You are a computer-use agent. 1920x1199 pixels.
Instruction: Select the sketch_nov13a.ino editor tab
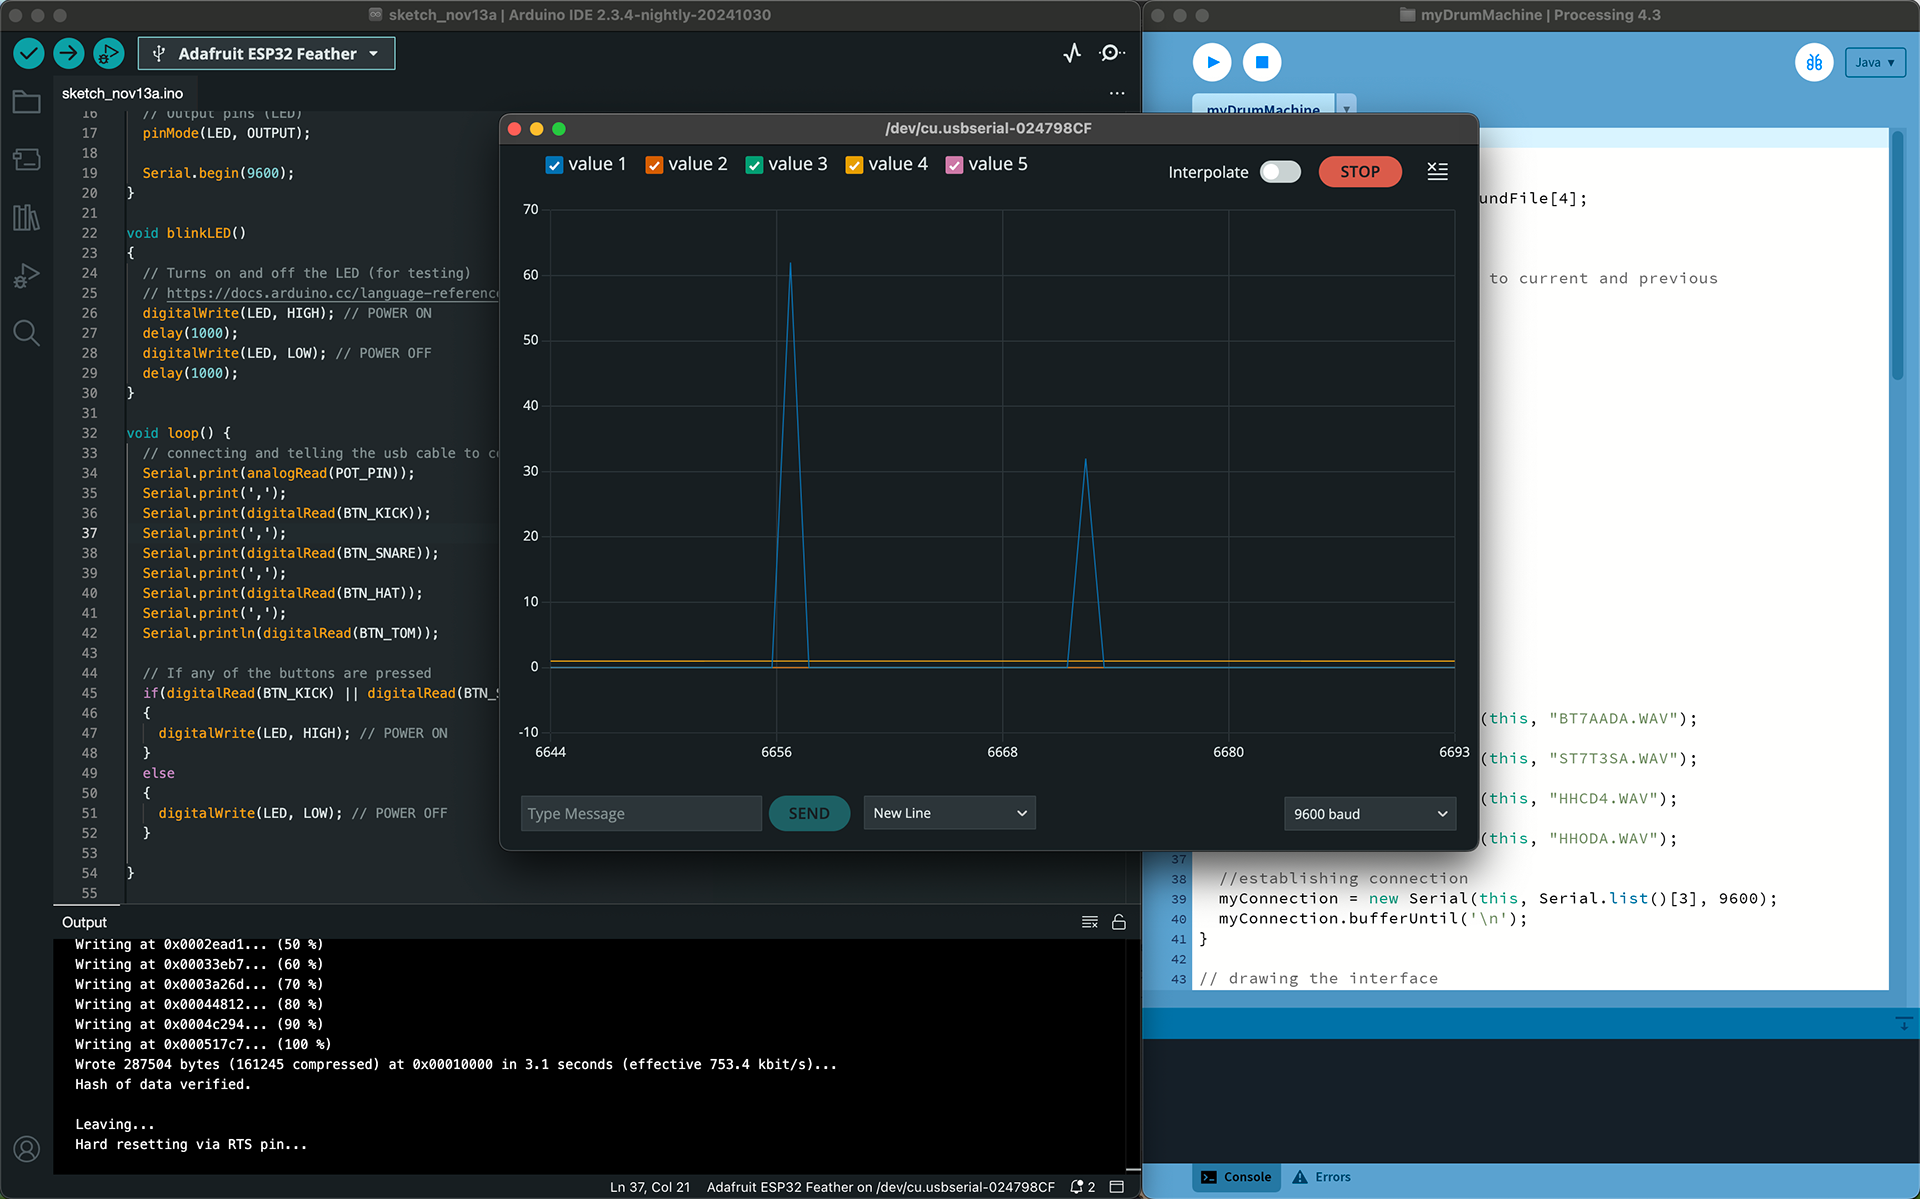122,93
